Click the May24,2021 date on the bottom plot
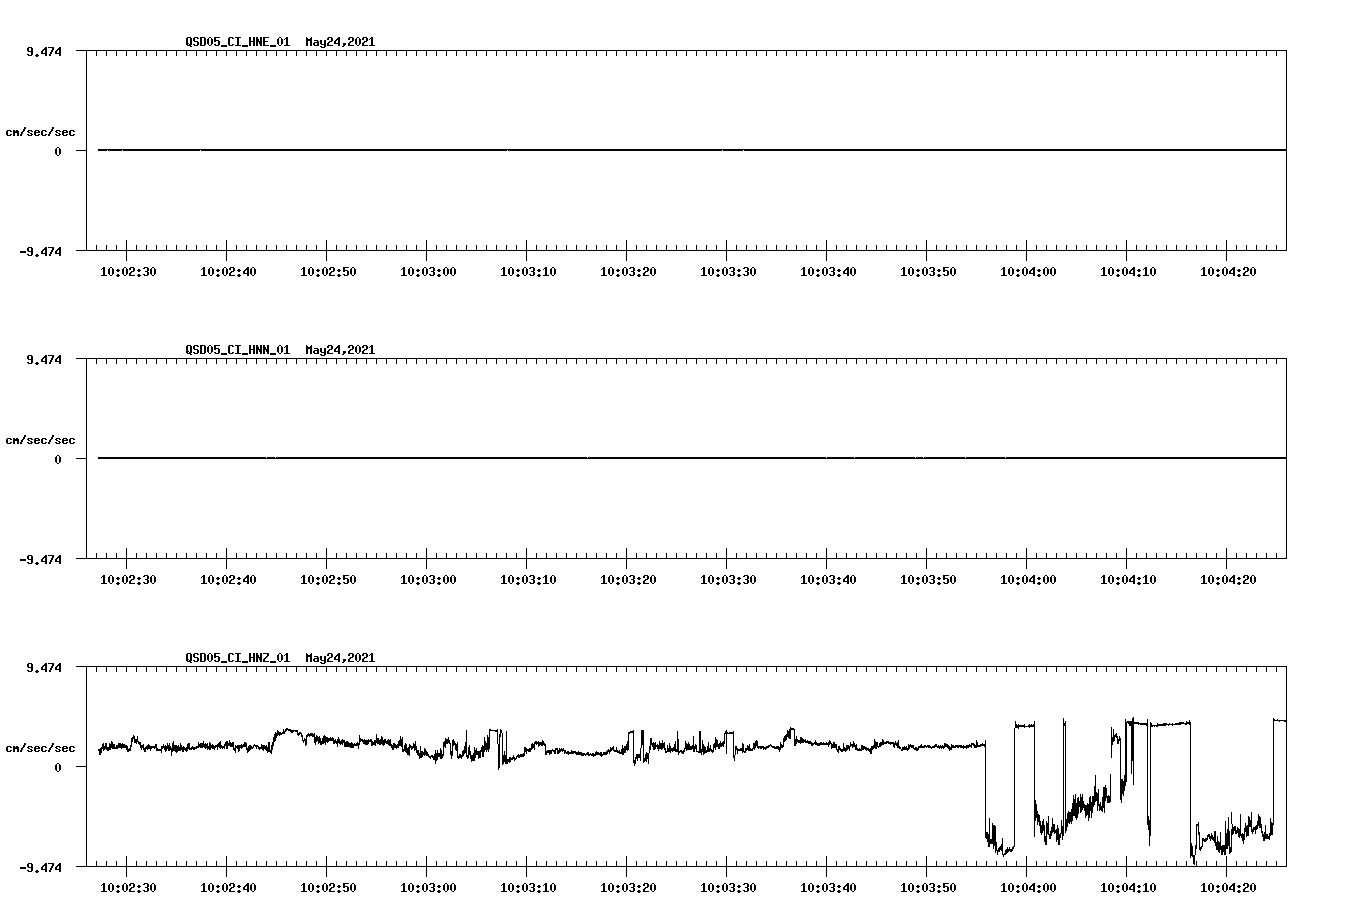The width and height of the screenshot is (1358, 924). [x=338, y=658]
